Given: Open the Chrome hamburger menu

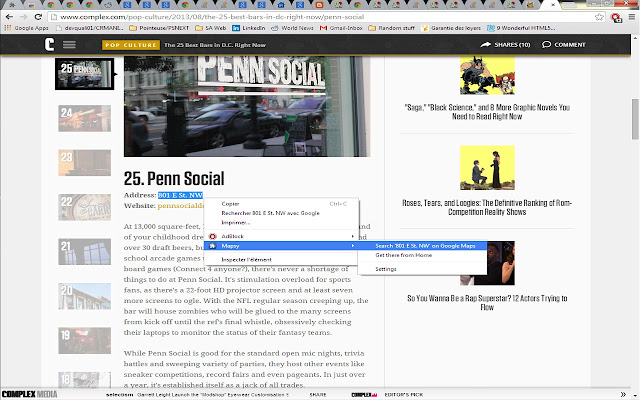Looking at the screenshot, I should tap(631, 17).
